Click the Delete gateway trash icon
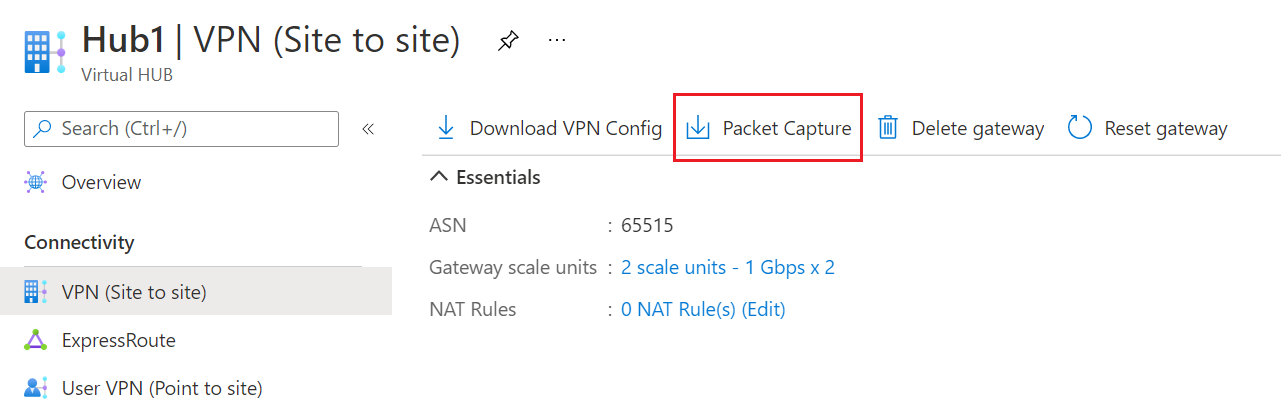Image resolution: width=1281 pixels, height=406 pixels. click(x=887, y=128)
